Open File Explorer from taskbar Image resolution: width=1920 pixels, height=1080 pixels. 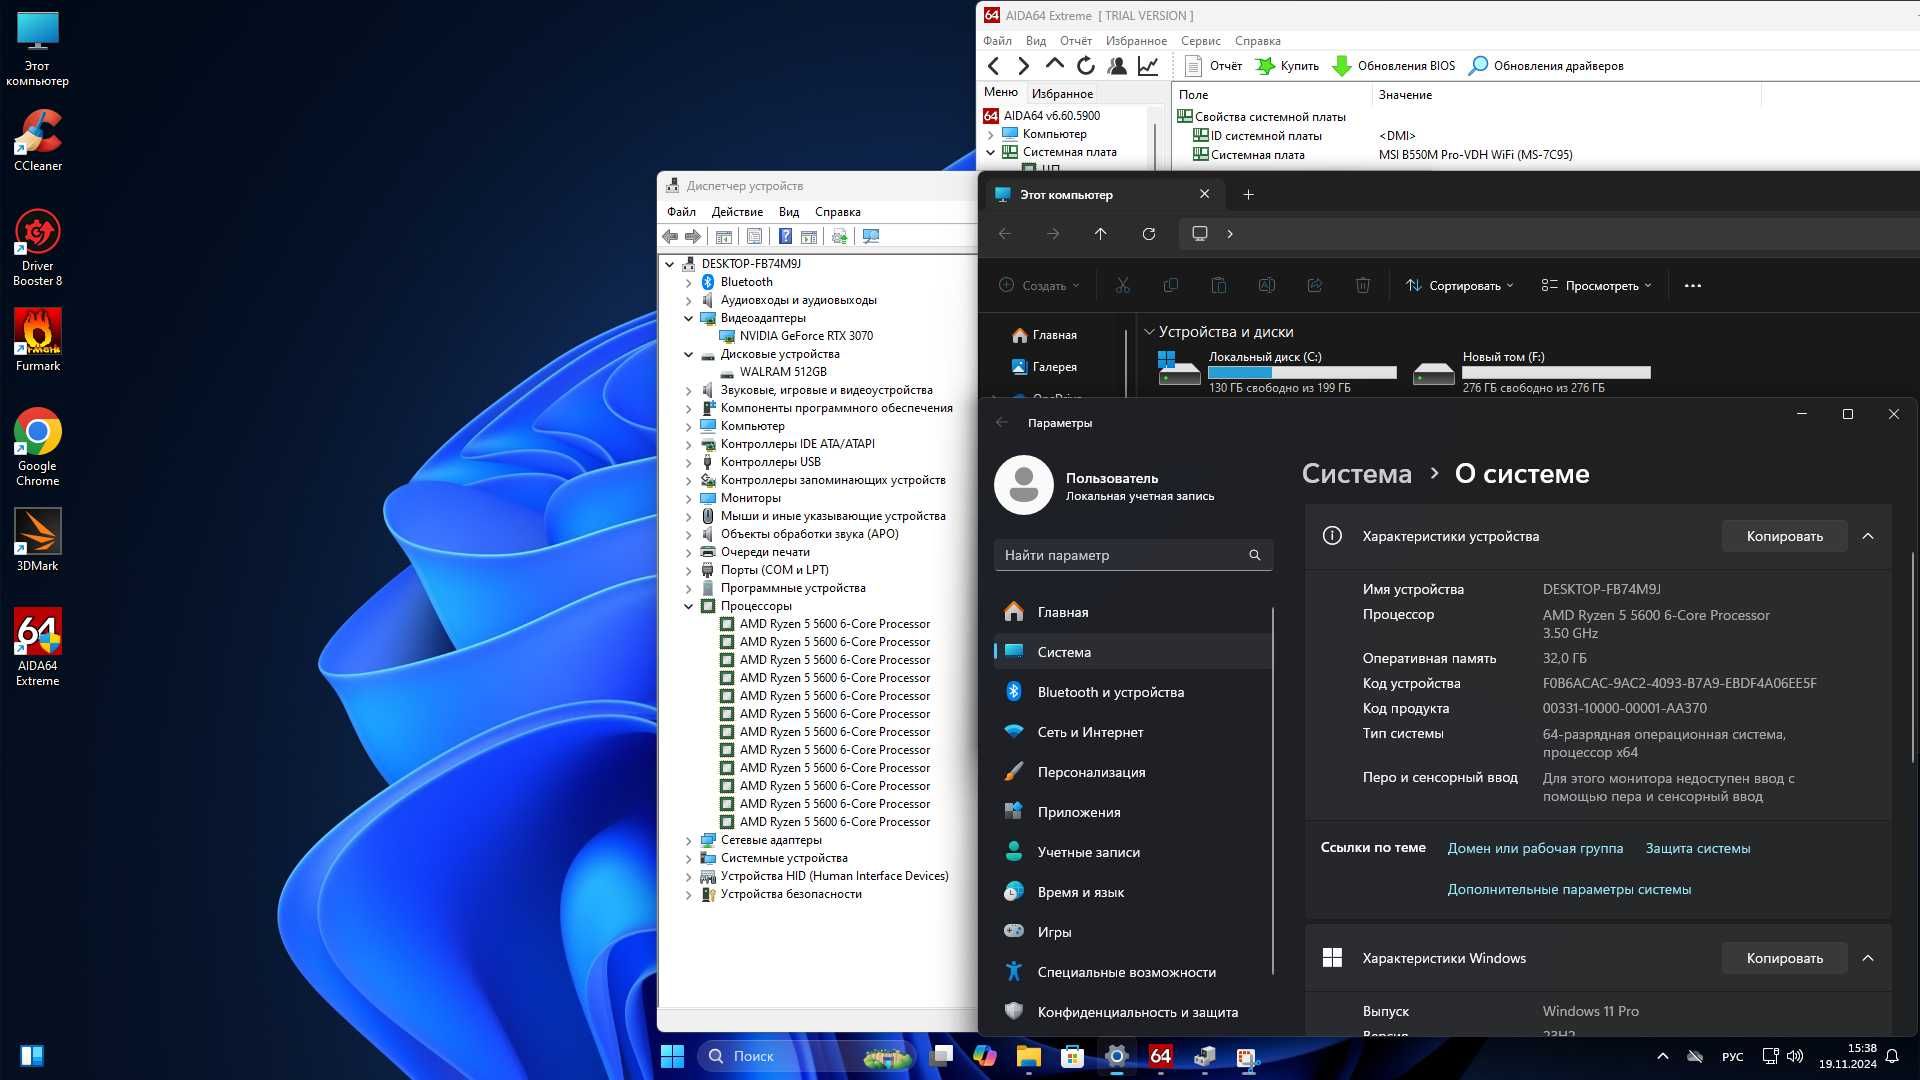1028,1056
